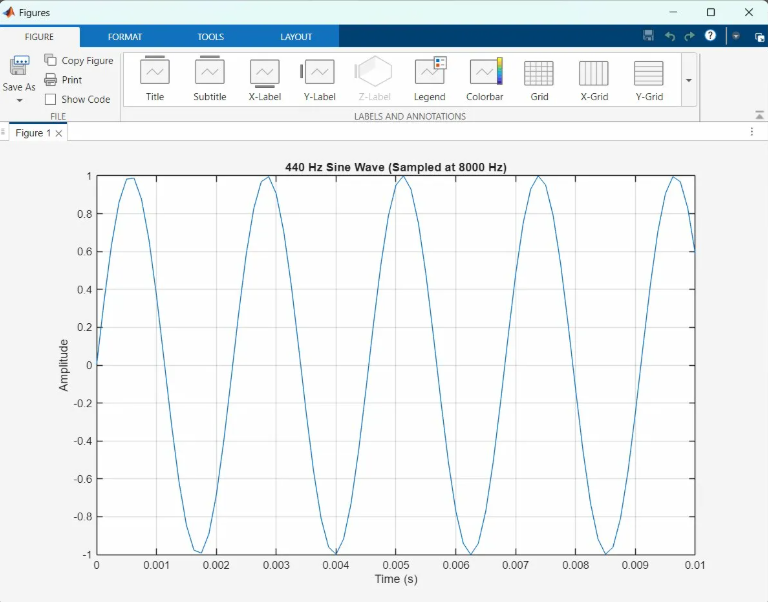Minimize the Figures window
Viewport: 768px width, 602px height.
(673, 12)
